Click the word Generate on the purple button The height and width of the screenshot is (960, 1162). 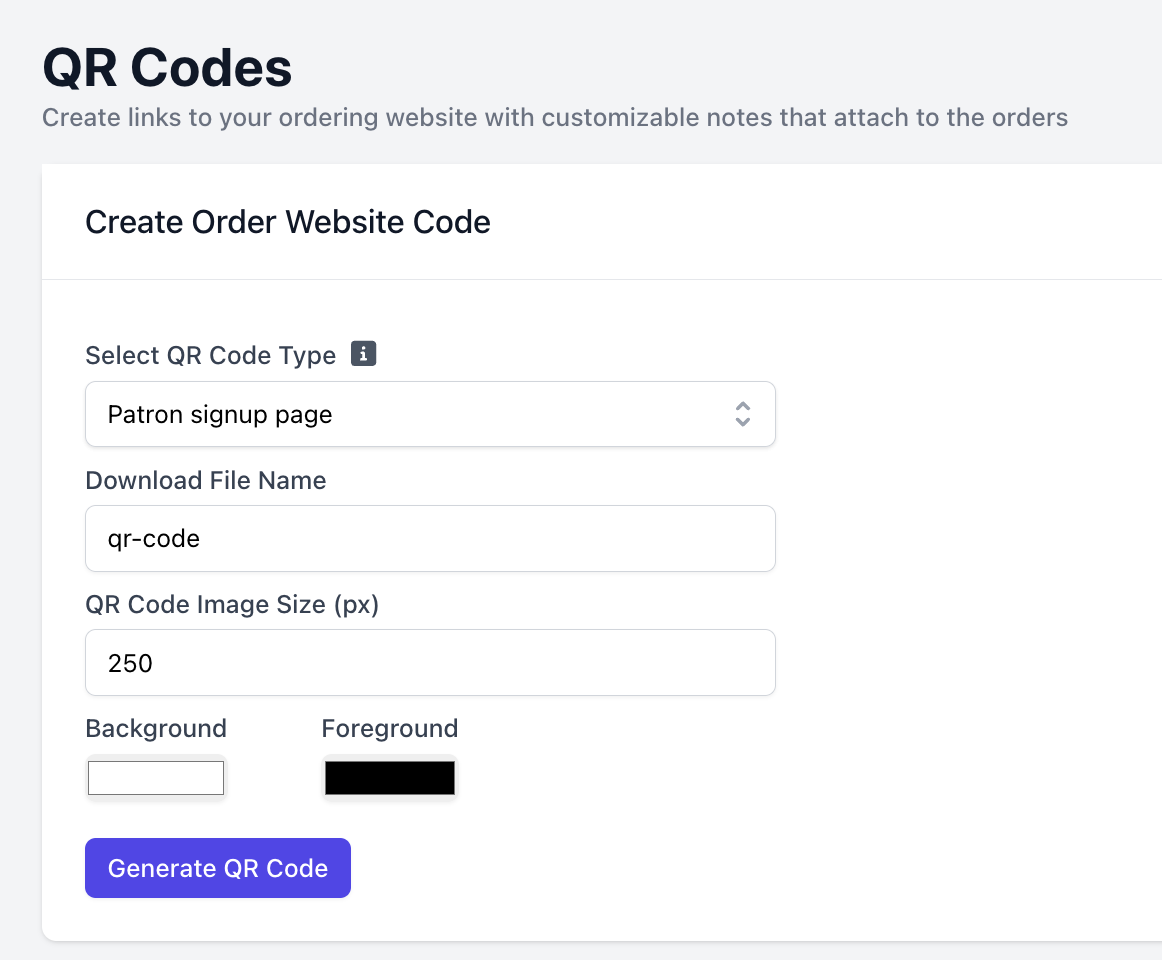coord(161,868)
